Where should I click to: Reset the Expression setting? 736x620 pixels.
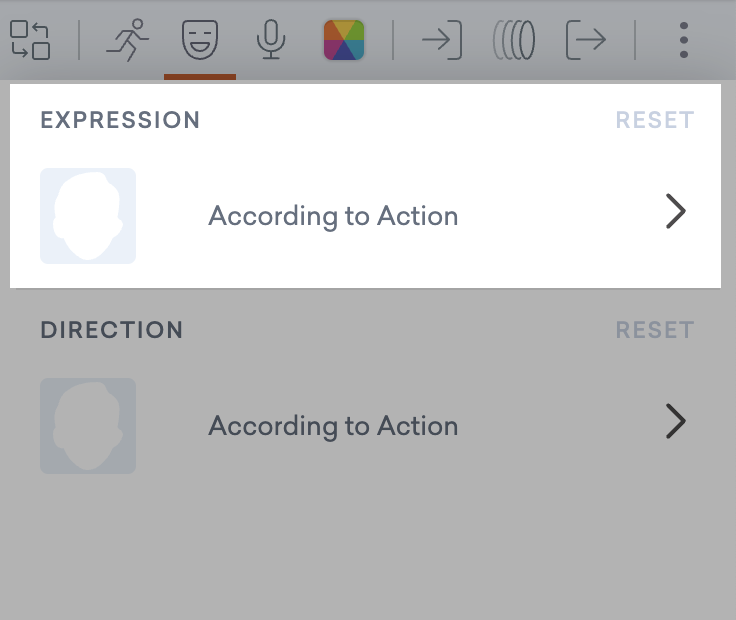click(x=655, y=120)
